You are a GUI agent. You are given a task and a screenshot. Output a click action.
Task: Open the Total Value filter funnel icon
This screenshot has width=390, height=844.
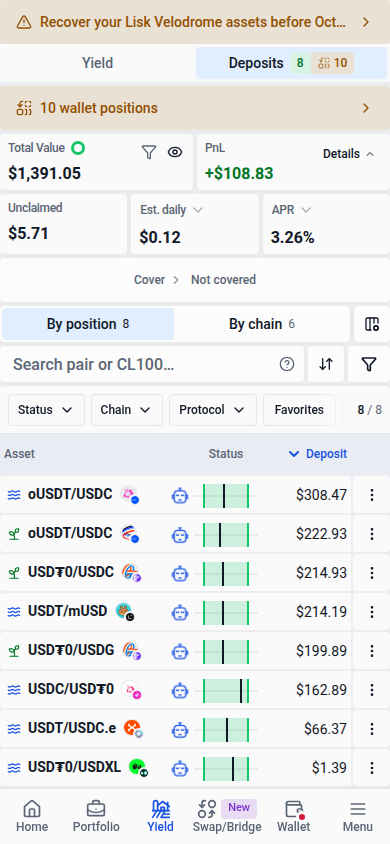148,153
